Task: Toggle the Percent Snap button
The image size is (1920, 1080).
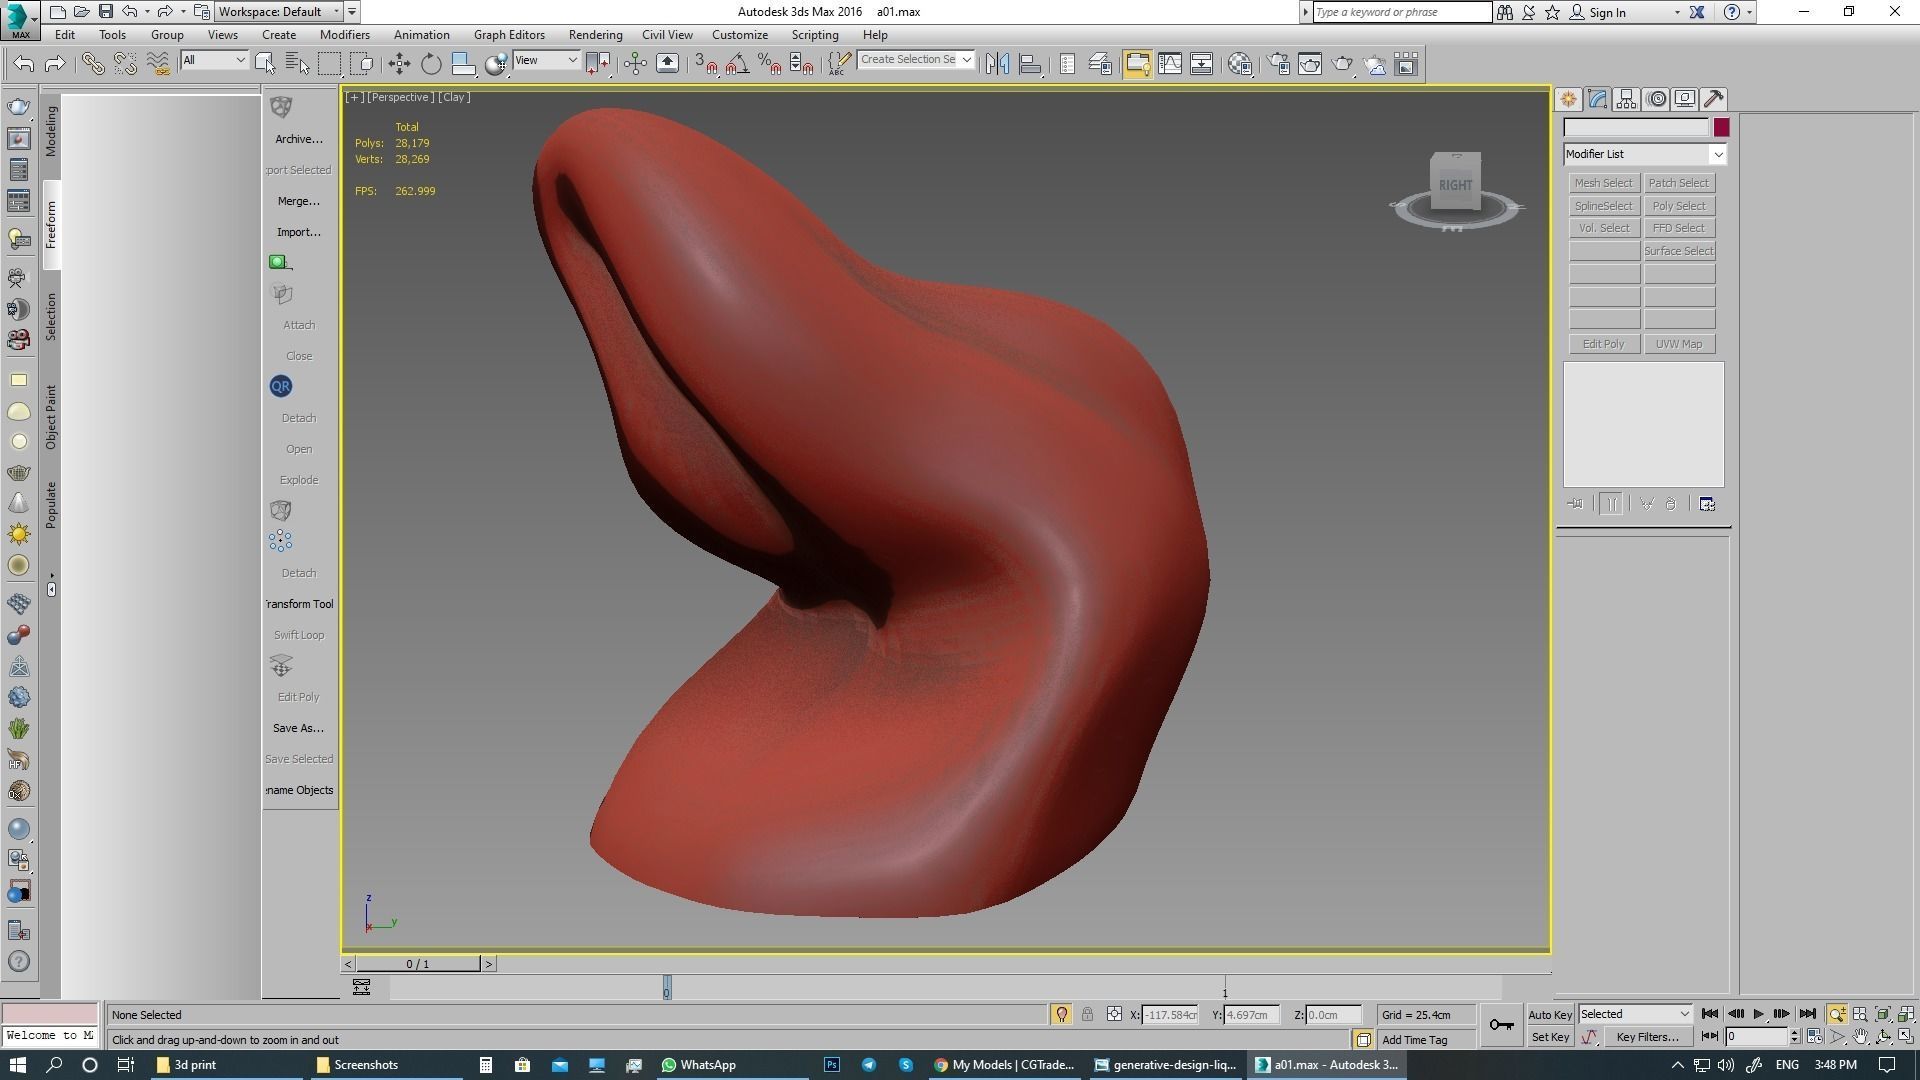Action: [769, 64]
